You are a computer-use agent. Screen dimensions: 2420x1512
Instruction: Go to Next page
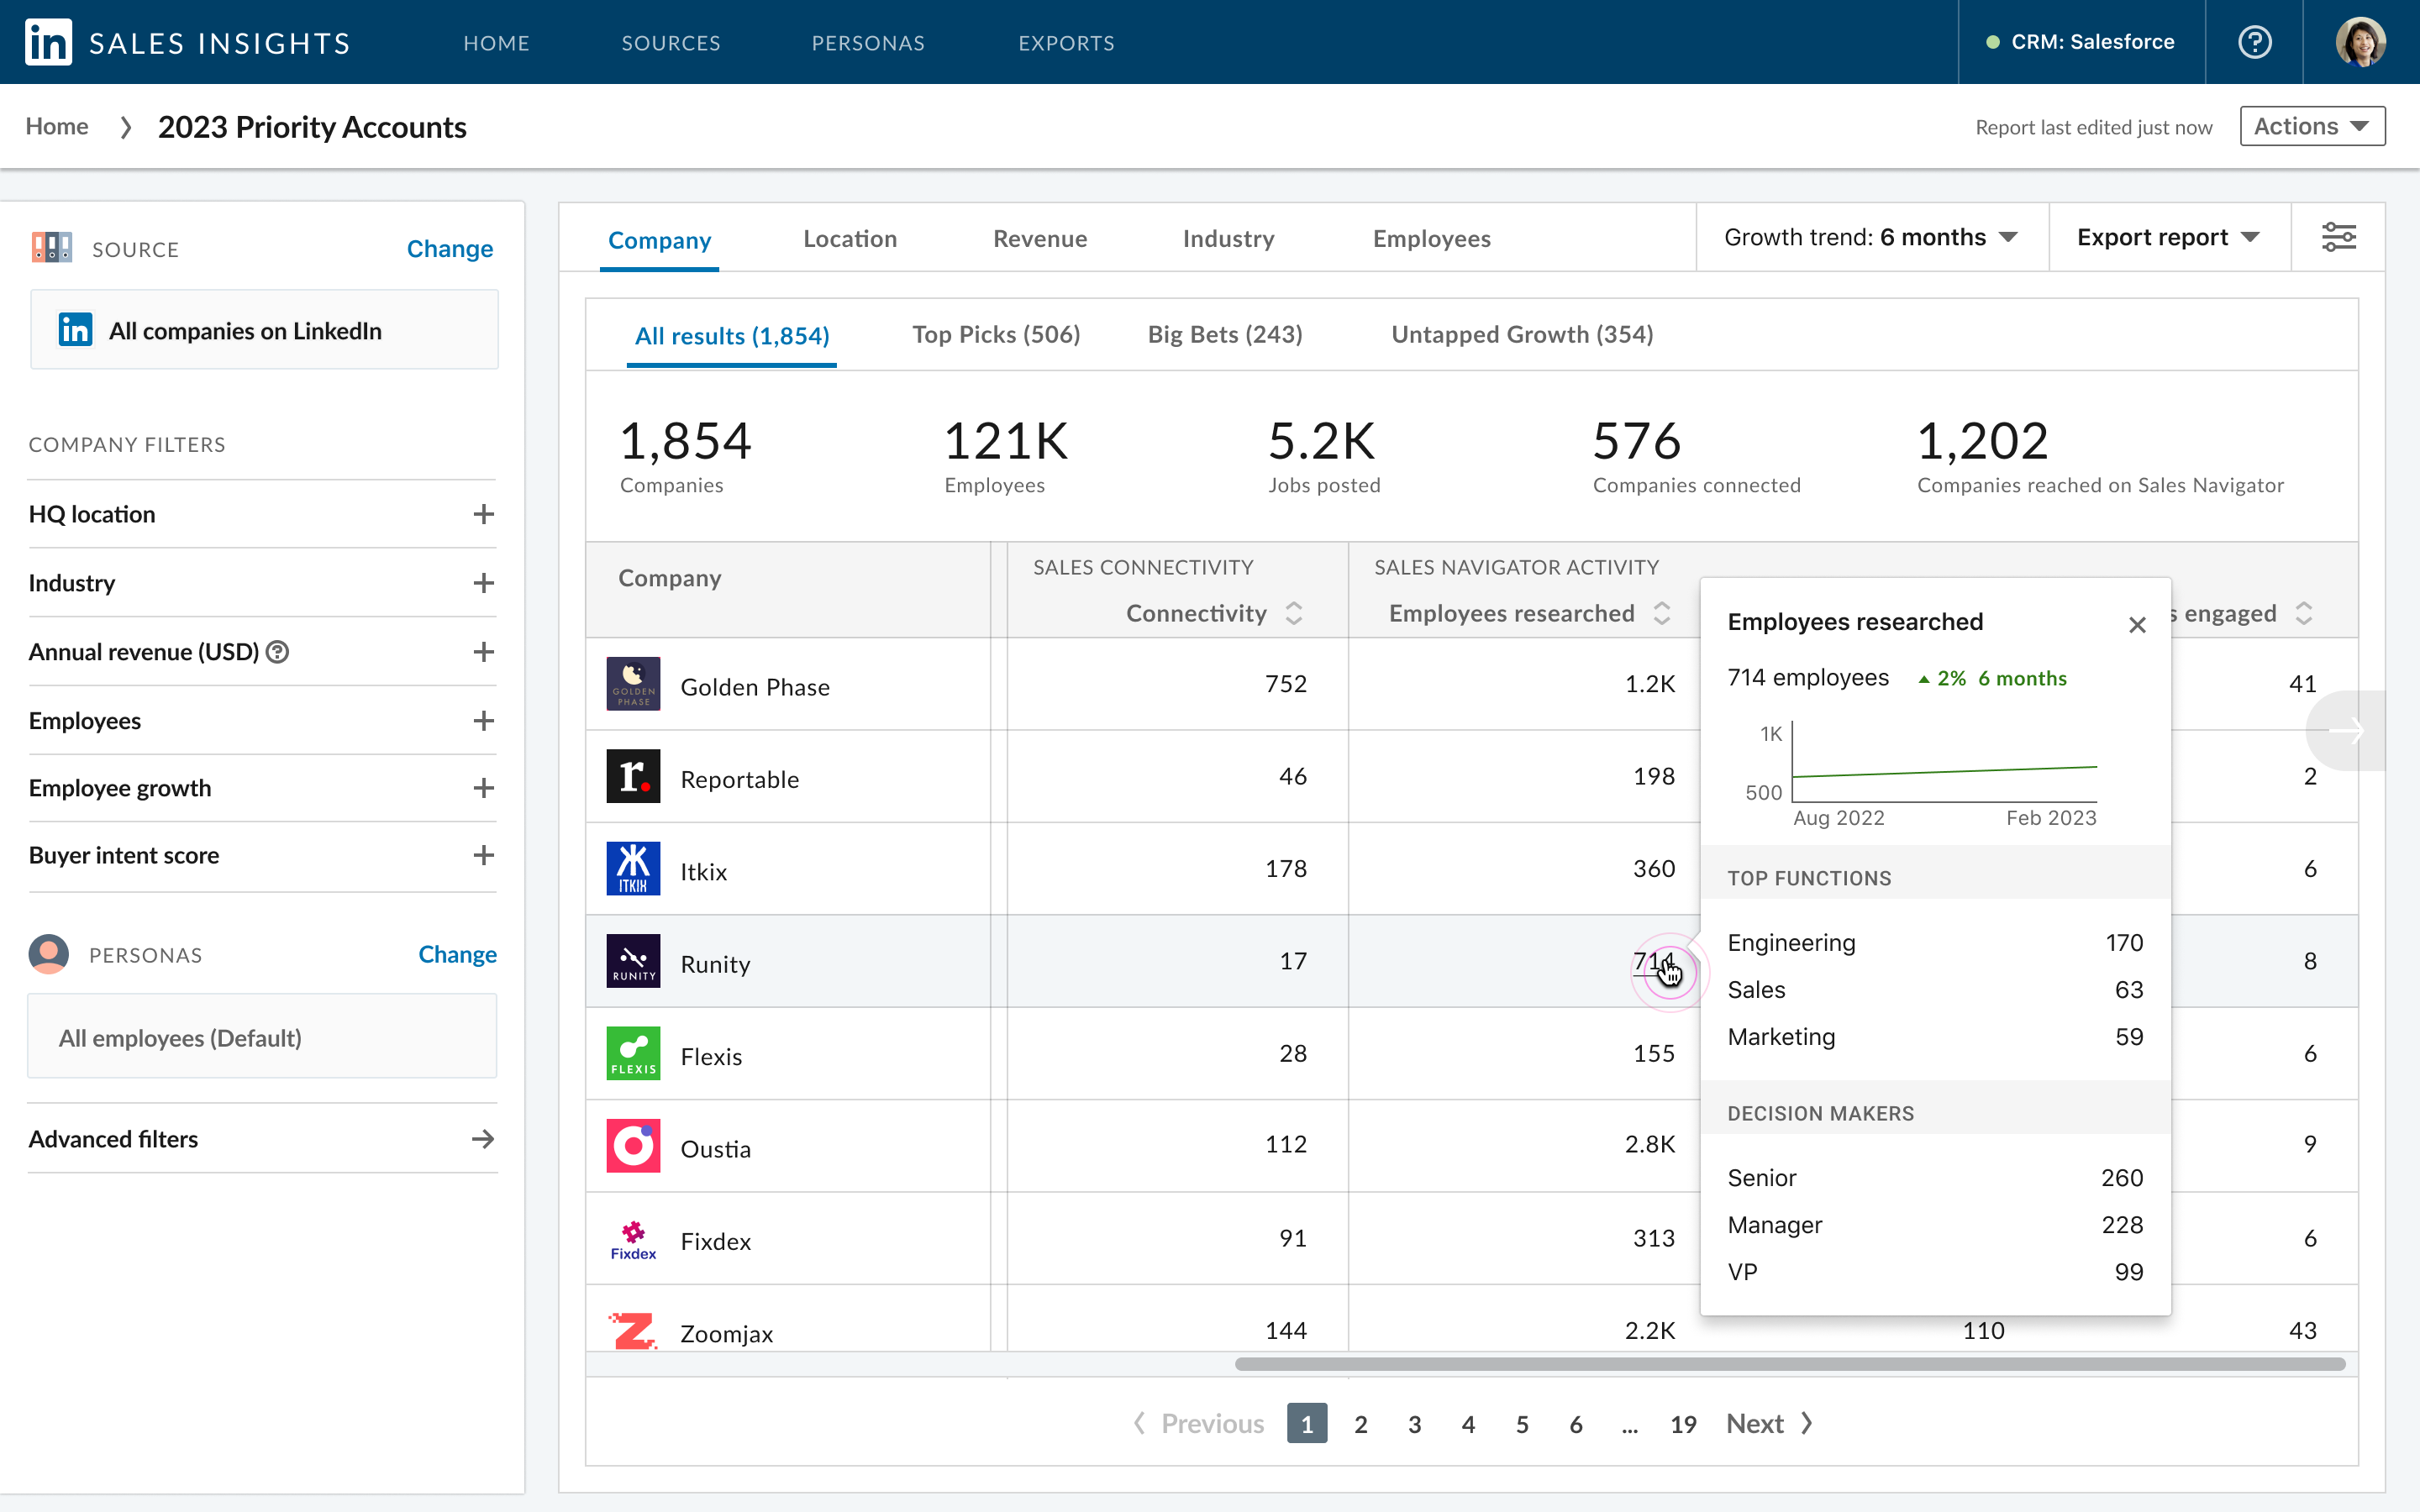1768,1423
